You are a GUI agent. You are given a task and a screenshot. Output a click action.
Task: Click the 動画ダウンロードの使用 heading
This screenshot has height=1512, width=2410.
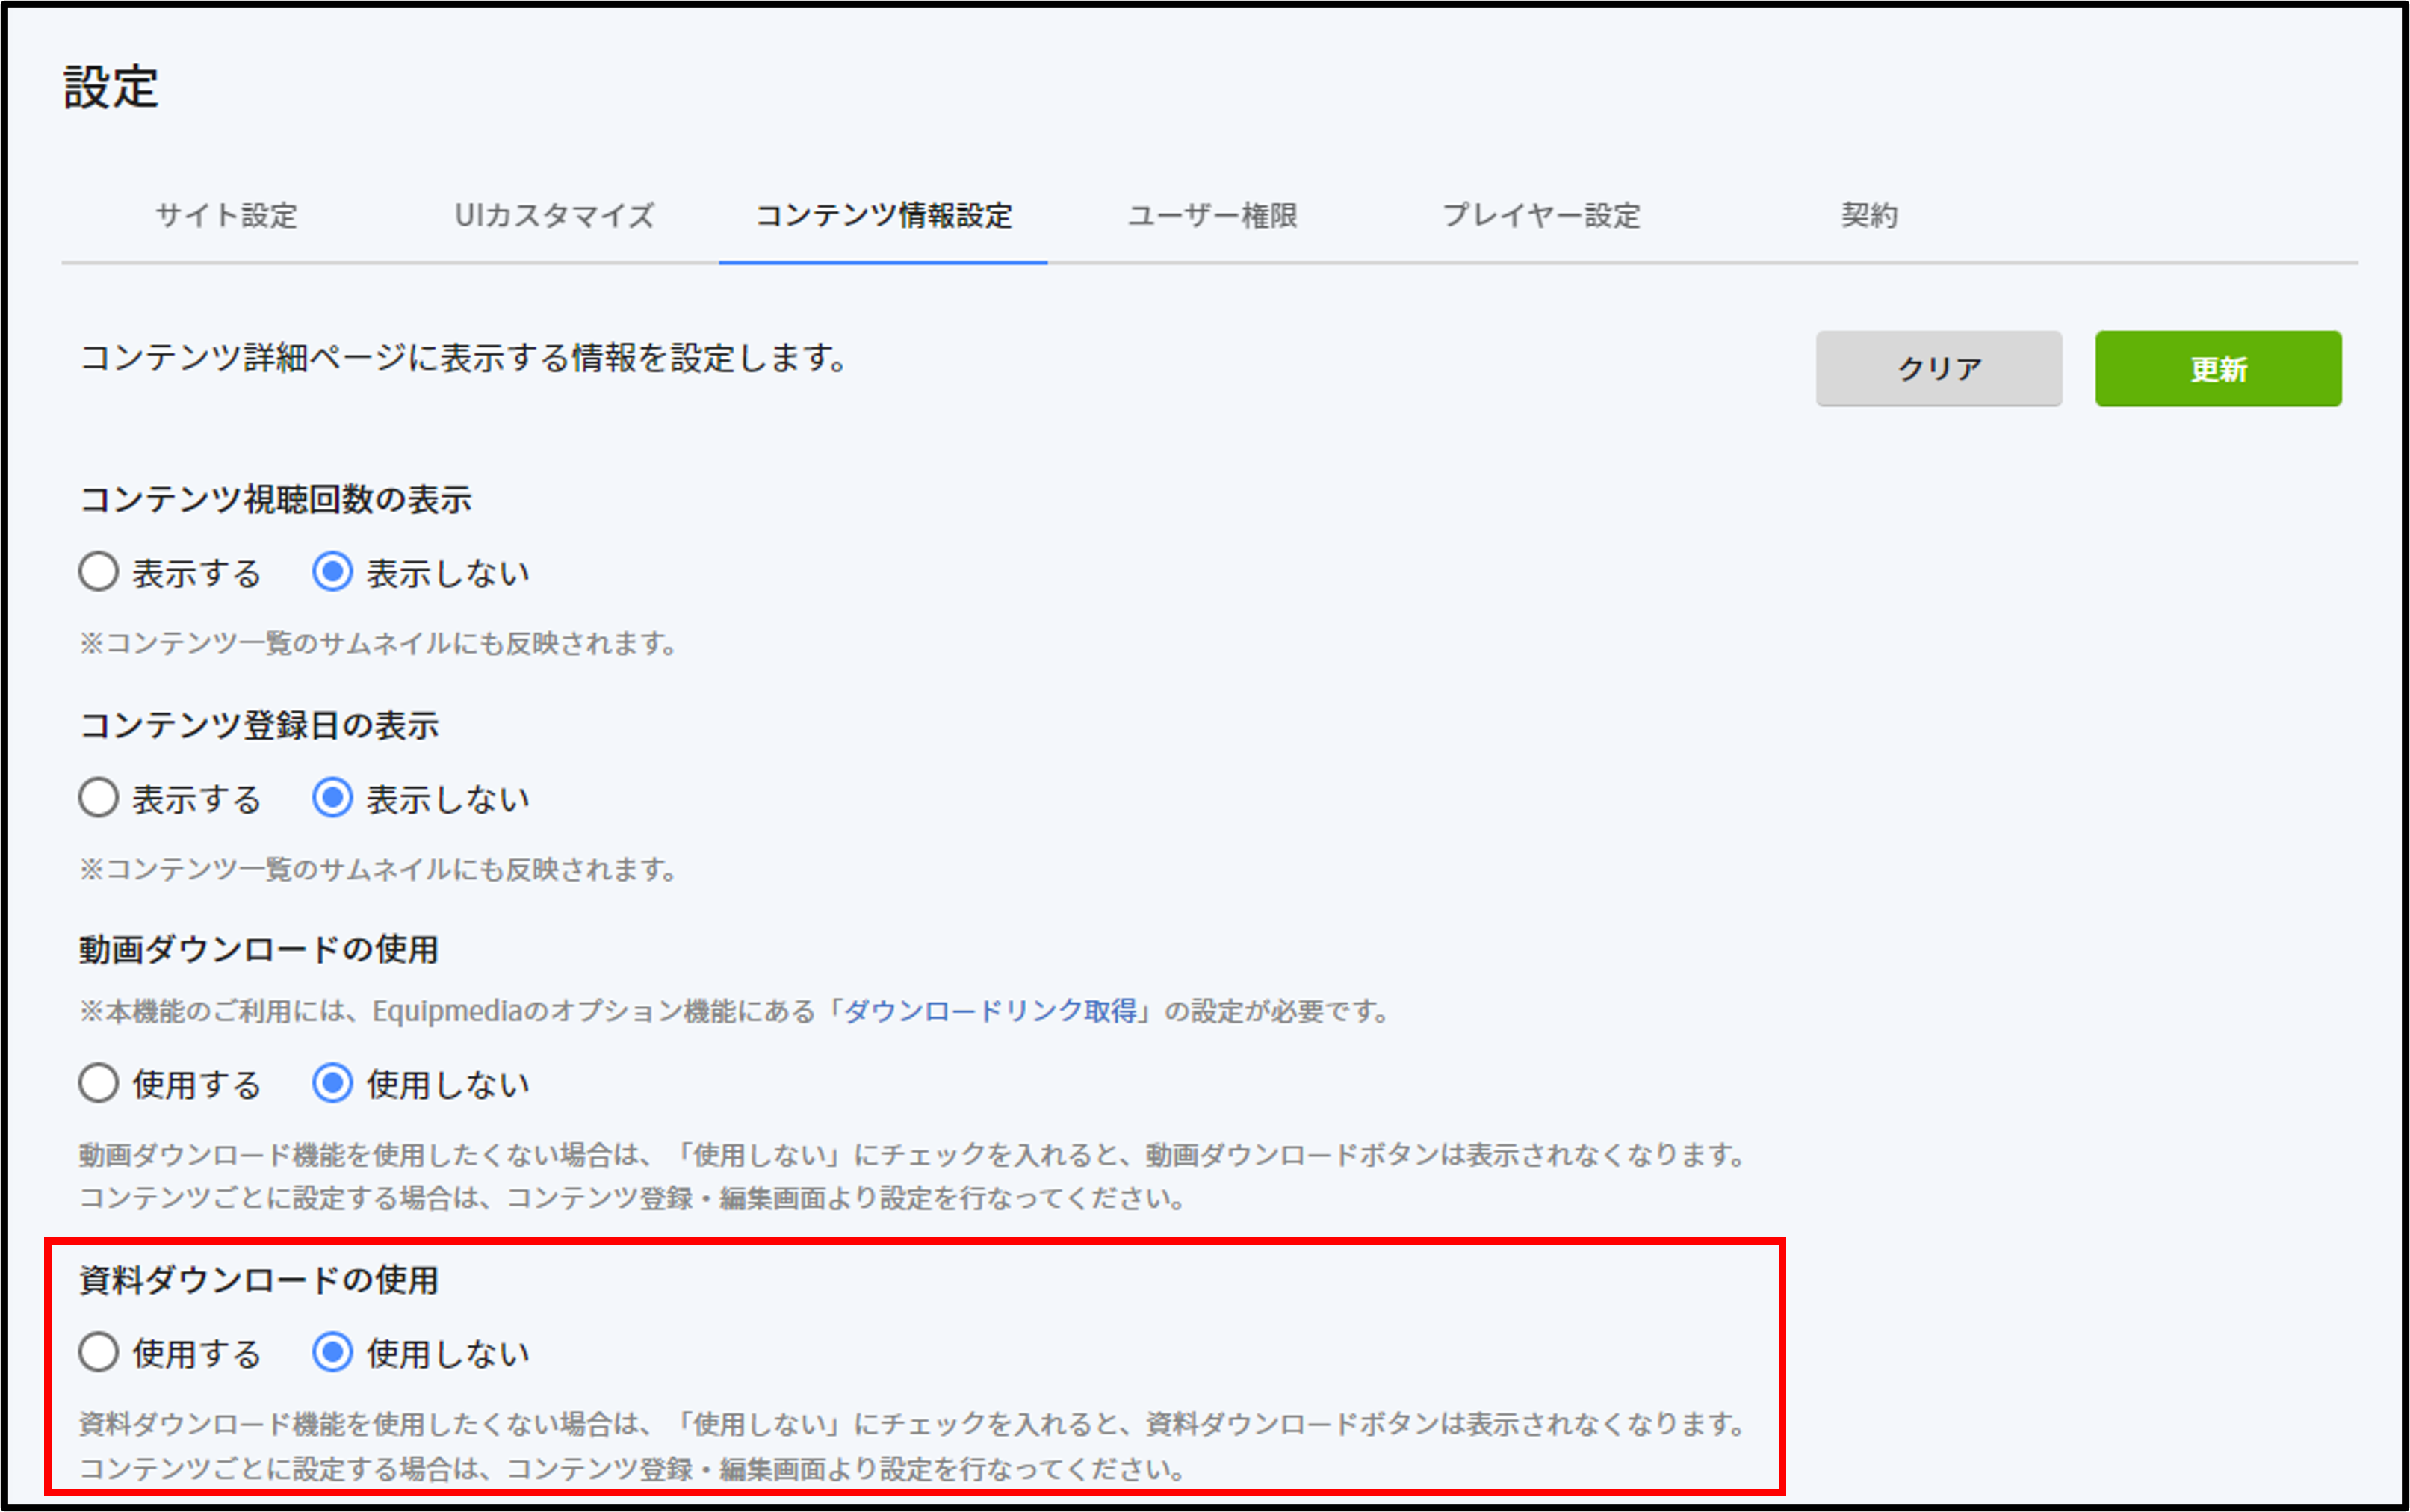(x=258, y=949)
